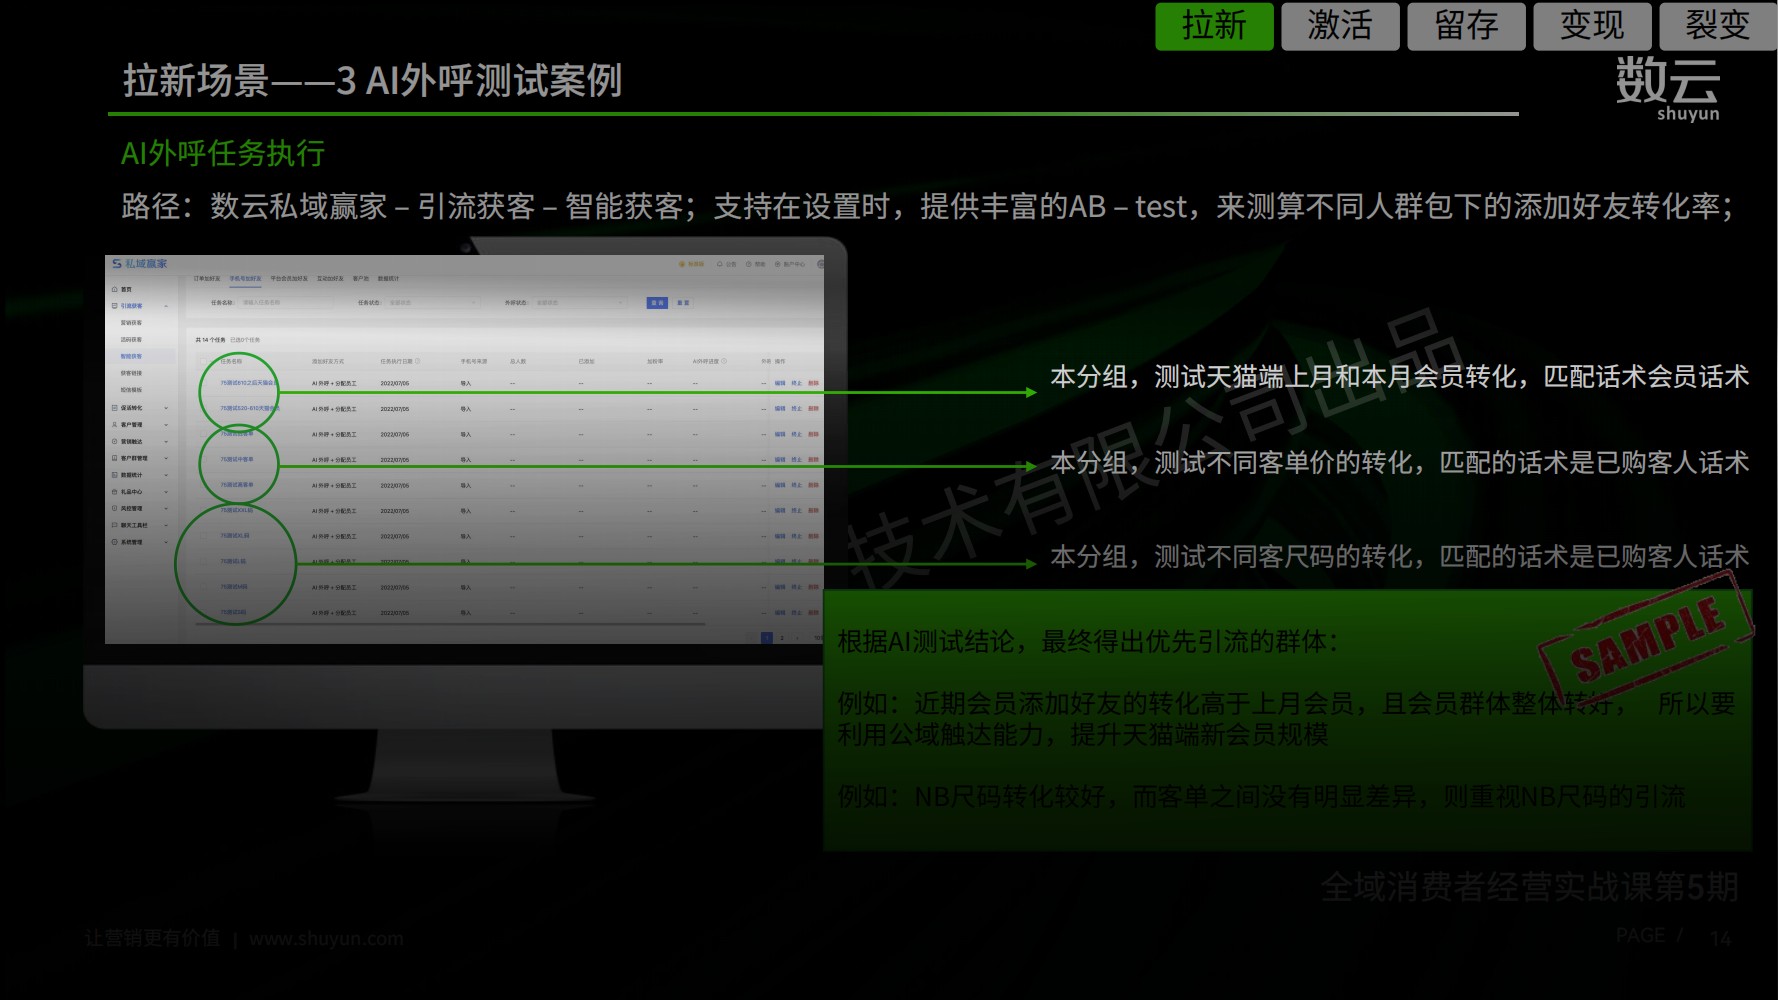Expand the 客户群管理 sidebar group
Viewport: 1778px width, 1000px height.
166,458
